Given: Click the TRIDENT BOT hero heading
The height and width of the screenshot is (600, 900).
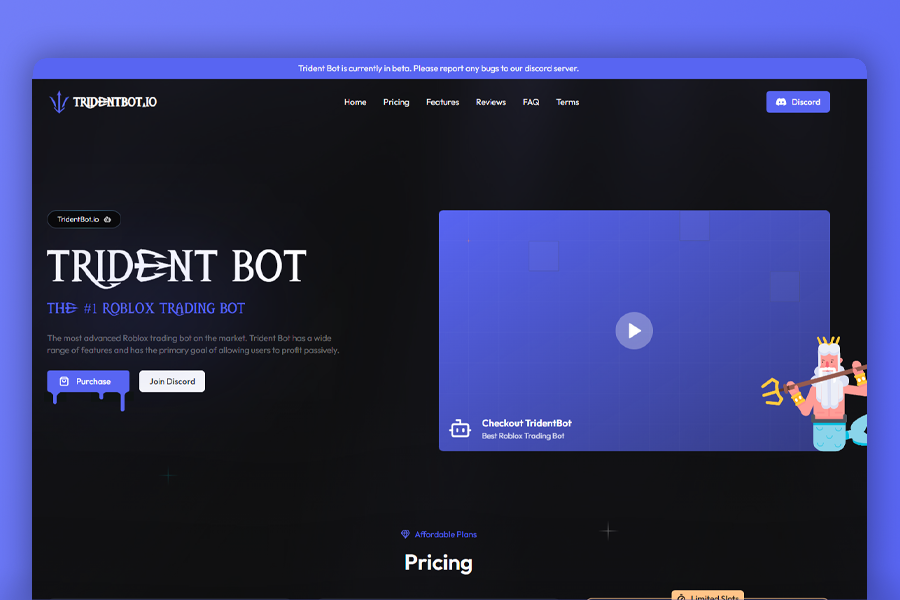Looking at the screenshot, I should [x=177, y=268].
